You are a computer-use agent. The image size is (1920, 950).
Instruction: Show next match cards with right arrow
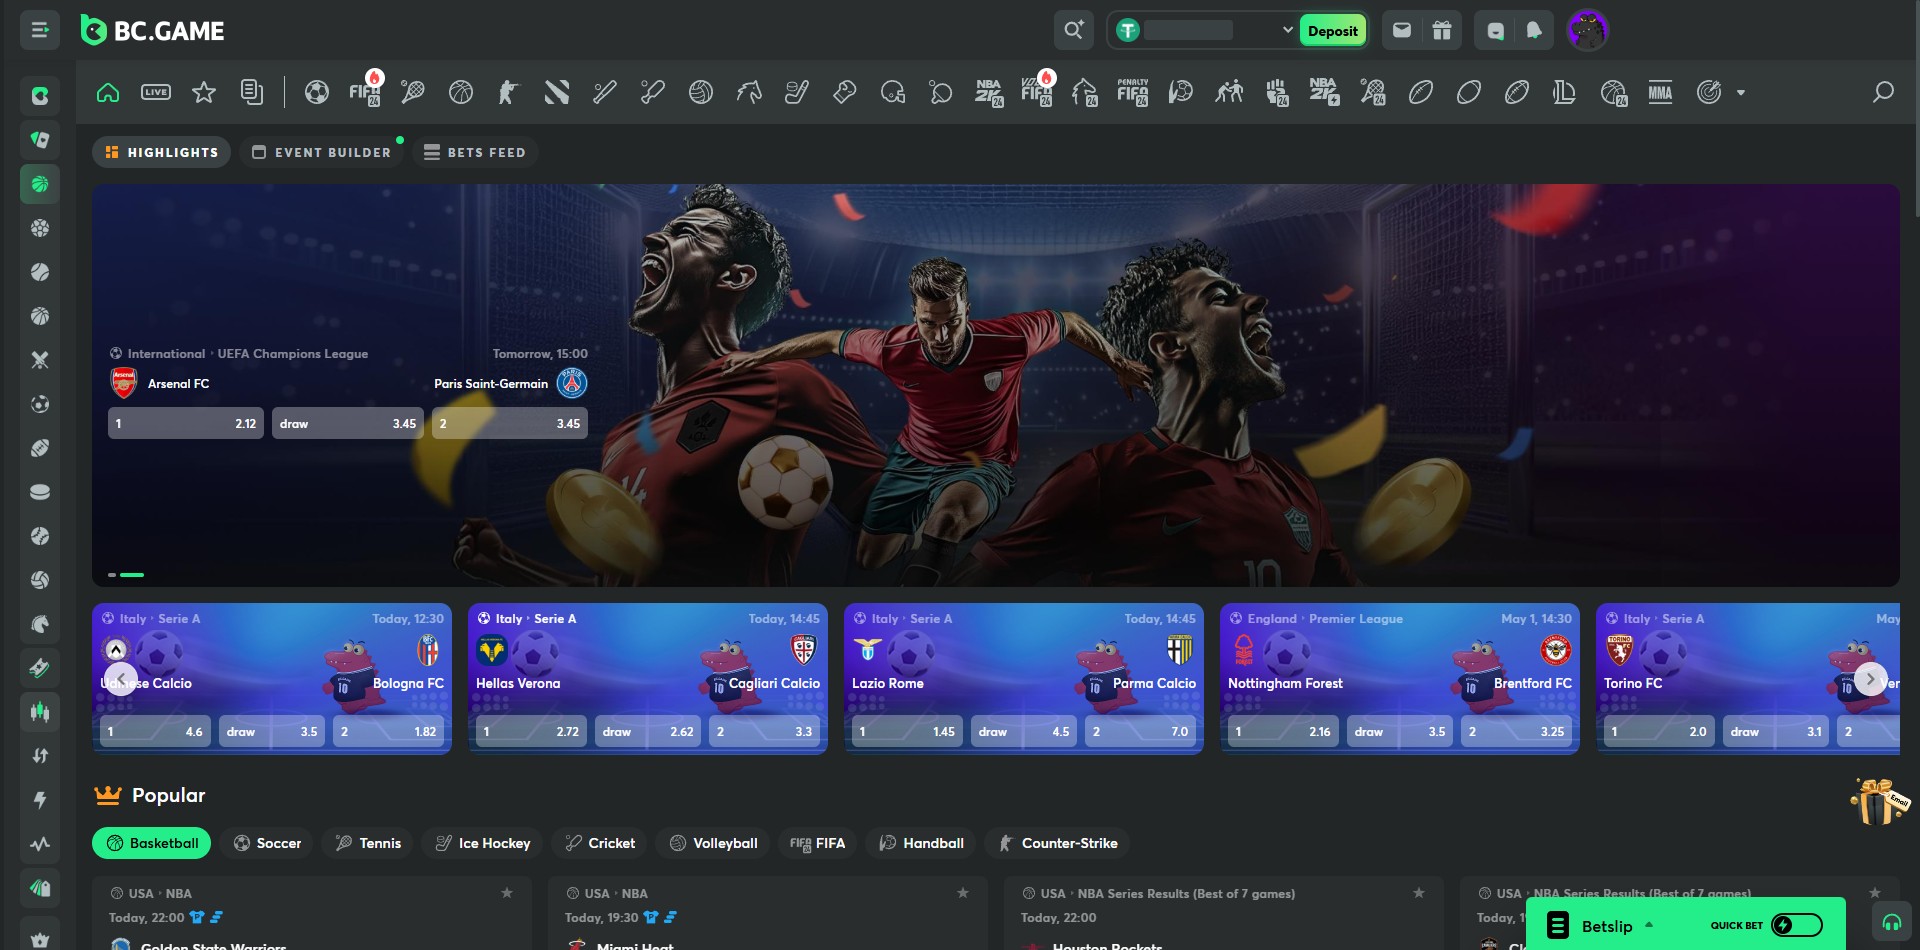1871,679
